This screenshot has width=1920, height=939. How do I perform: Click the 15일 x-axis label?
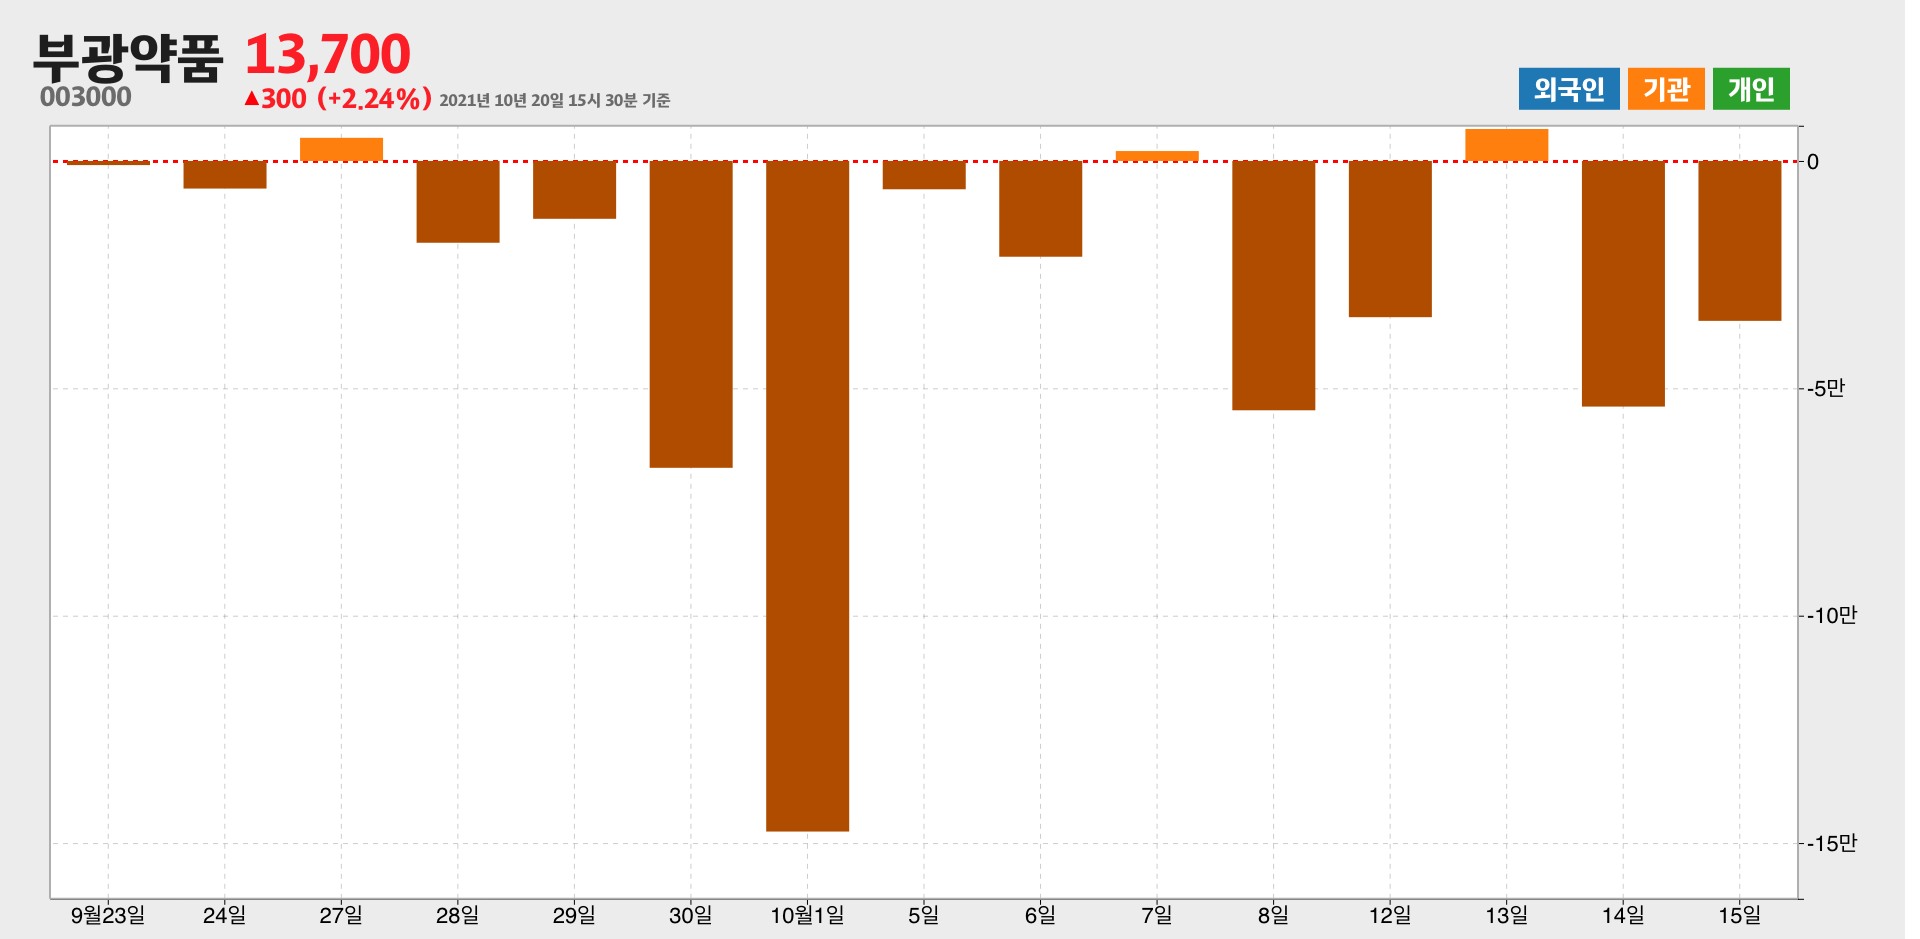pos(1739,915)
